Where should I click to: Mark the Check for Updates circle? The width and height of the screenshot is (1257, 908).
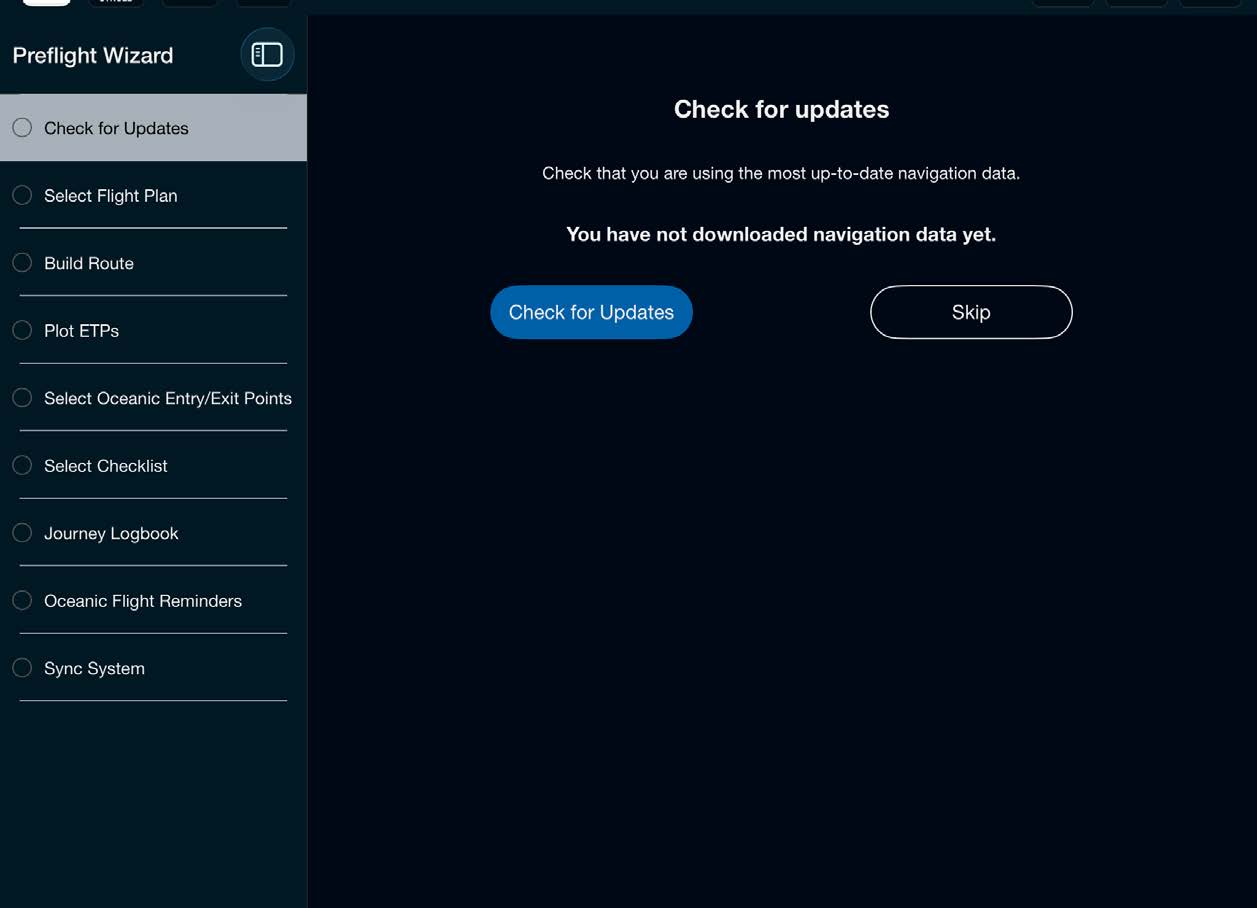point(22,128)
